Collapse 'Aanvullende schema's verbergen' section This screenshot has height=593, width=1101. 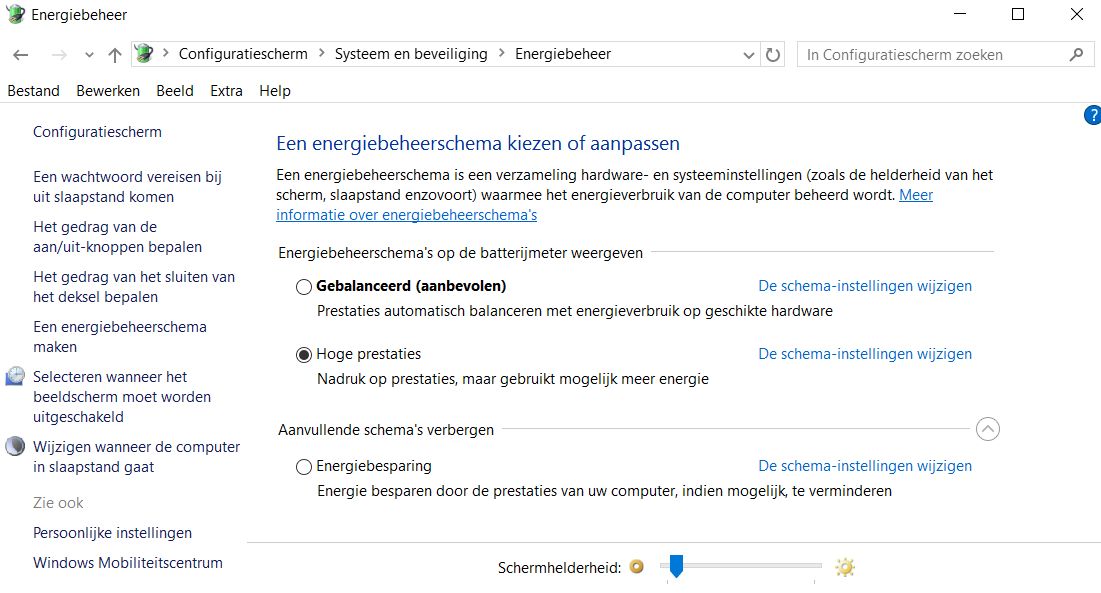[x=987, y=429]
